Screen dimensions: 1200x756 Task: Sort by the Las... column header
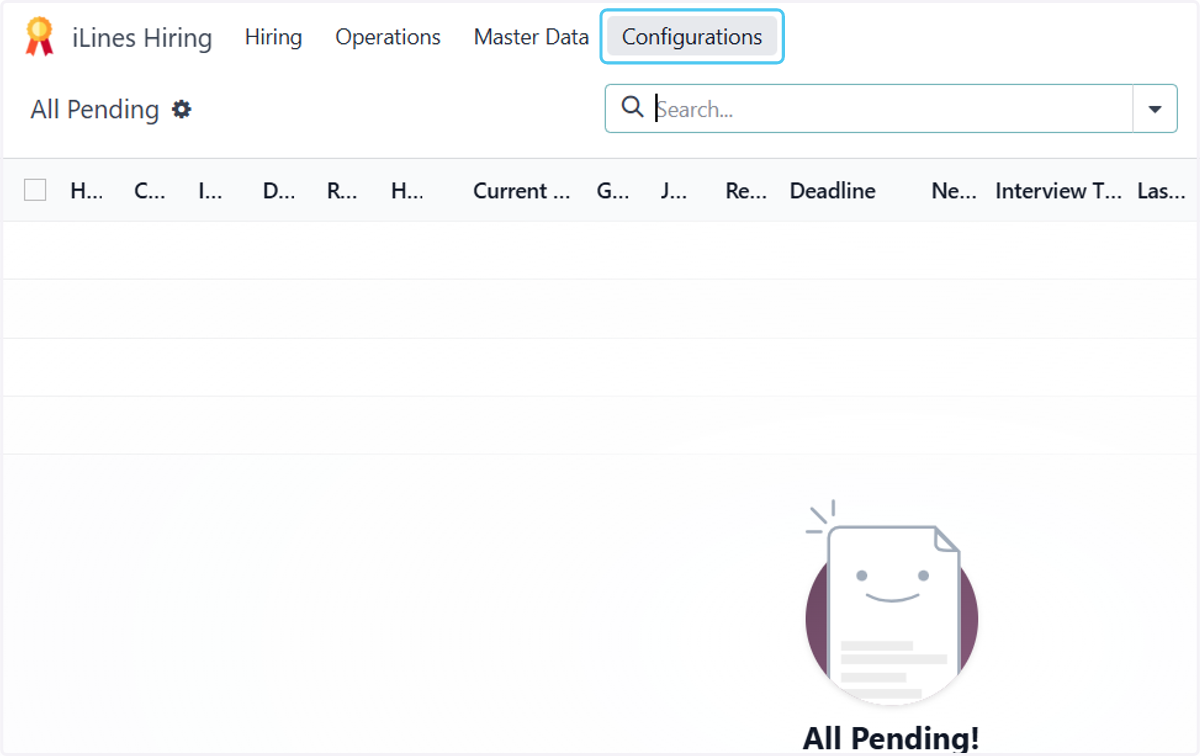pyautogui.click(x=1161, y=190)
